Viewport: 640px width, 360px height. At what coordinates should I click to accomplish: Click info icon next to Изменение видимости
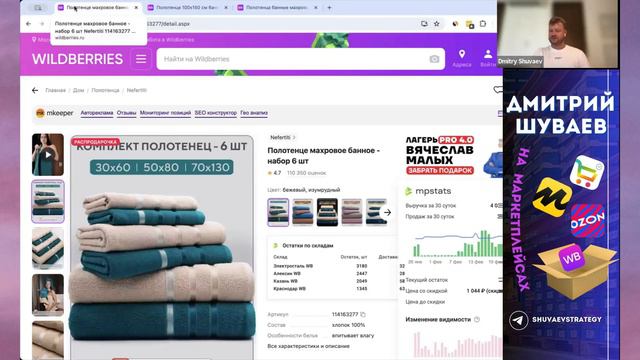(477, 320)
